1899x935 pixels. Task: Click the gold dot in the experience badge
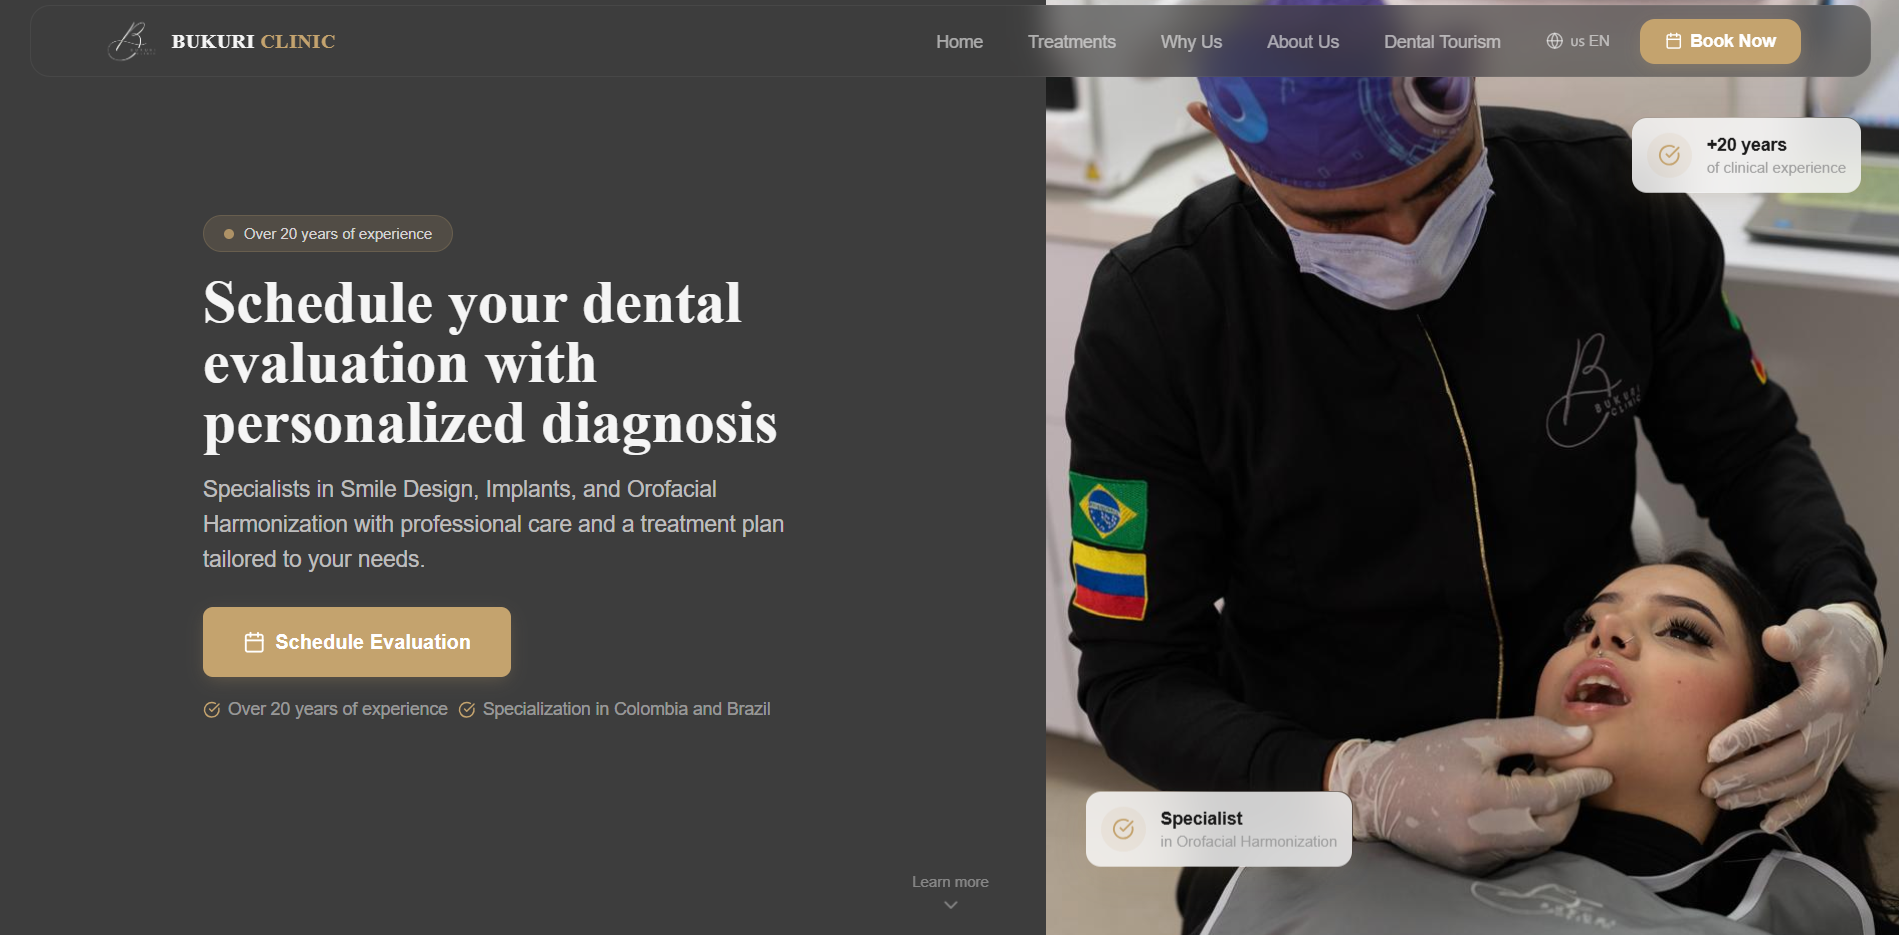[229, 234]
